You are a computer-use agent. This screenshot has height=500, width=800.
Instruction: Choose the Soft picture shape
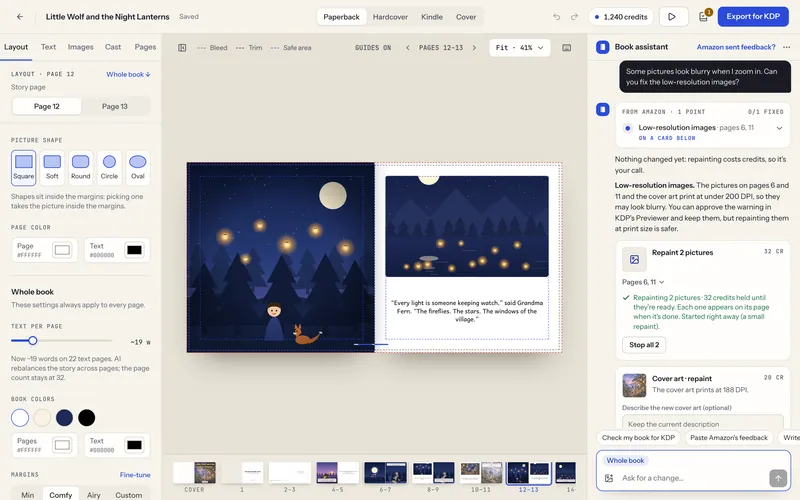click(52, 167)
